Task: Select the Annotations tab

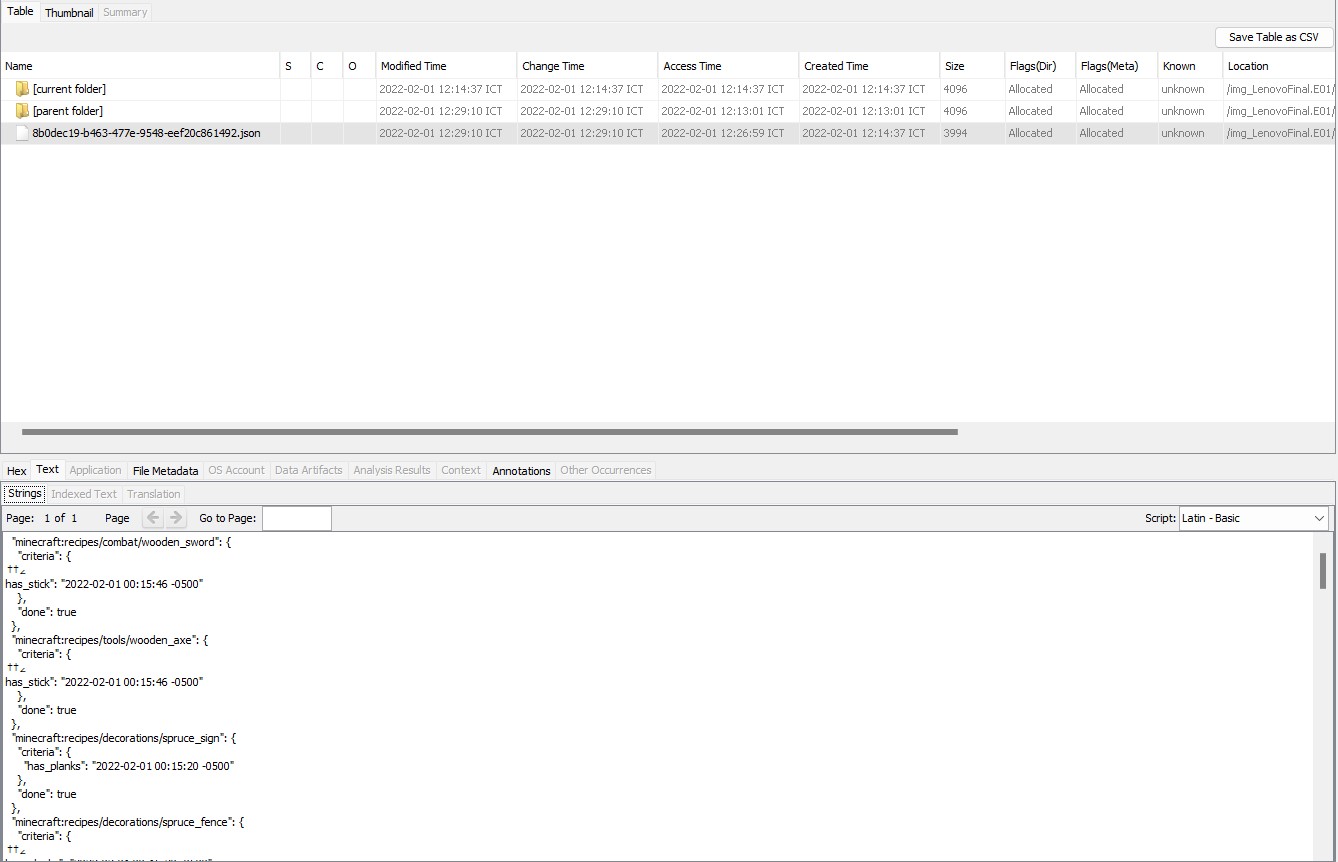Action: click(521, 470)
